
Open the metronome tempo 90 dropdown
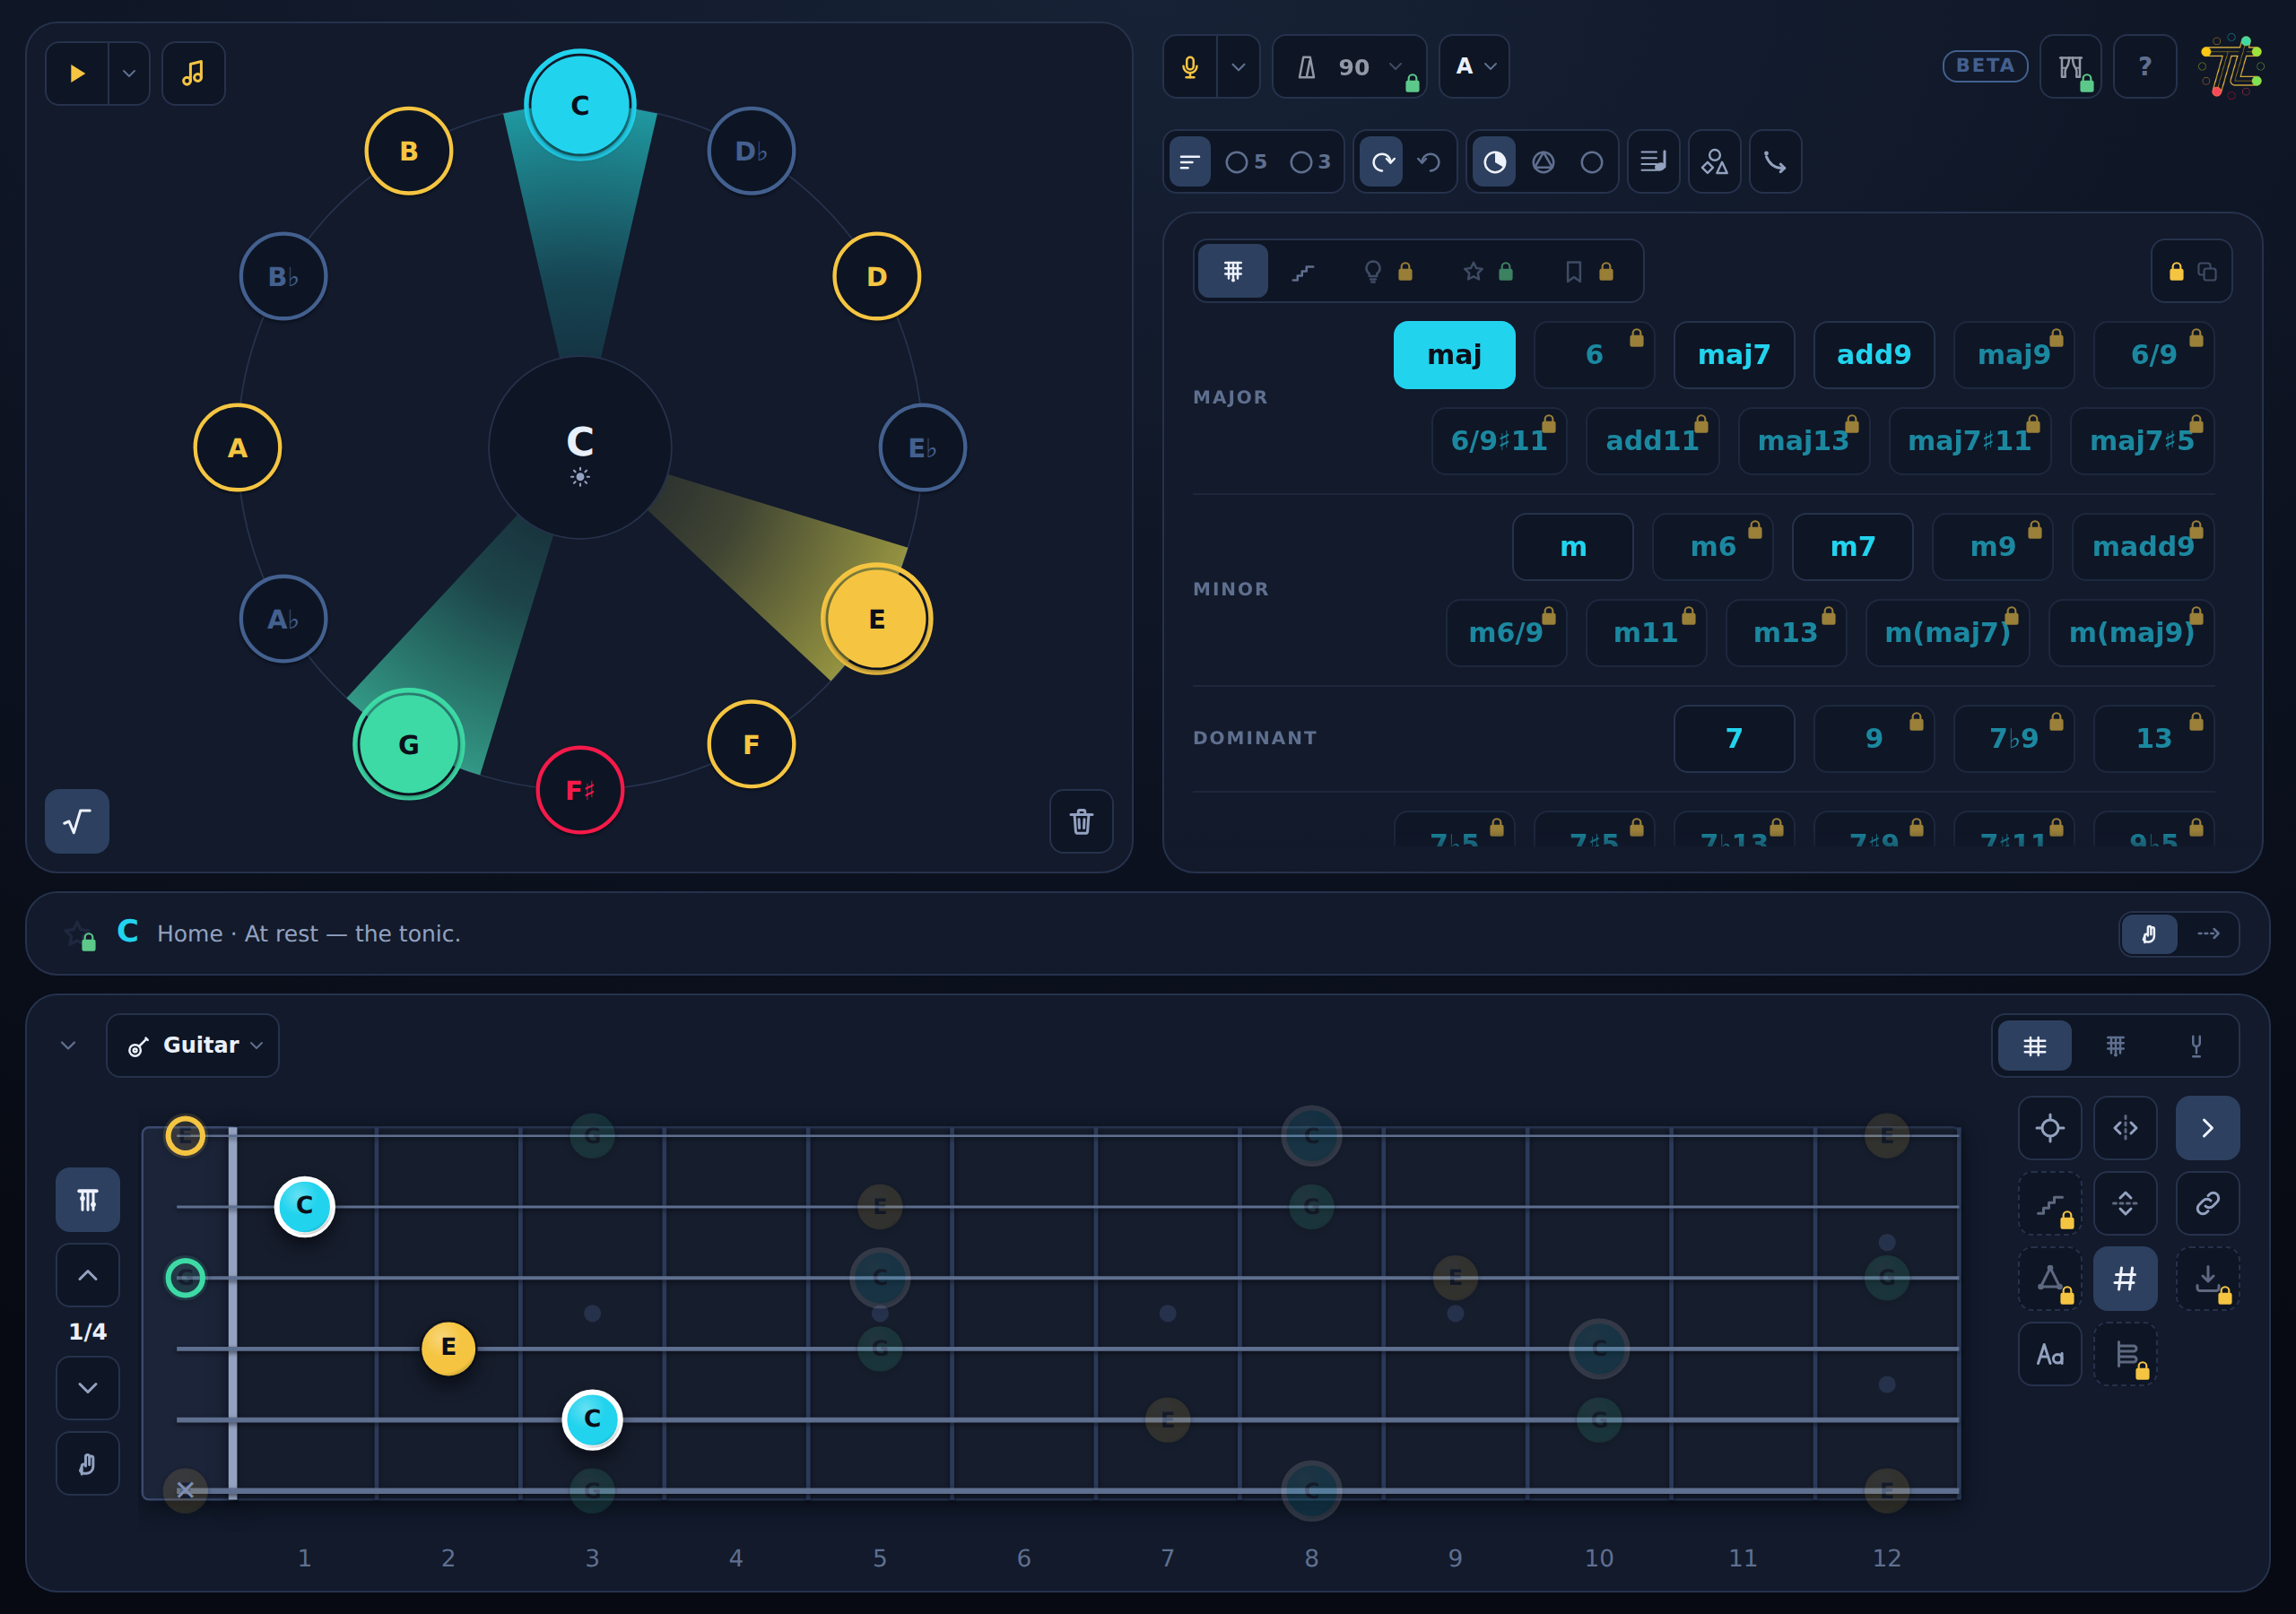pos(1350,67)
